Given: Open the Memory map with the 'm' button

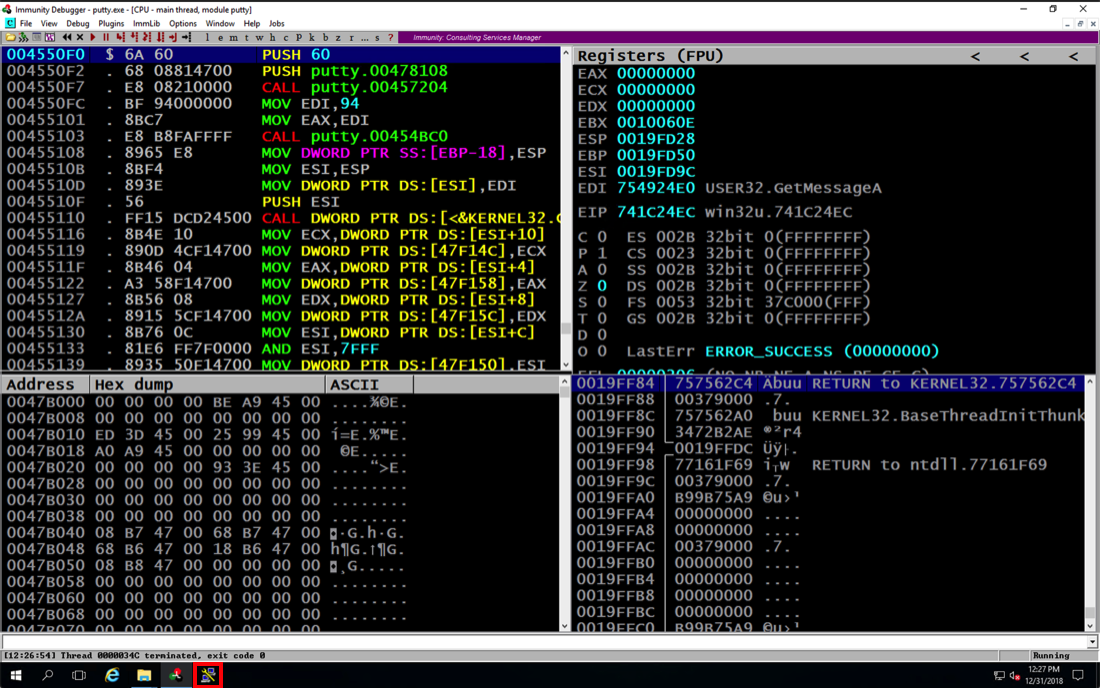Looking at the screenshot, I should click(233, 38).
